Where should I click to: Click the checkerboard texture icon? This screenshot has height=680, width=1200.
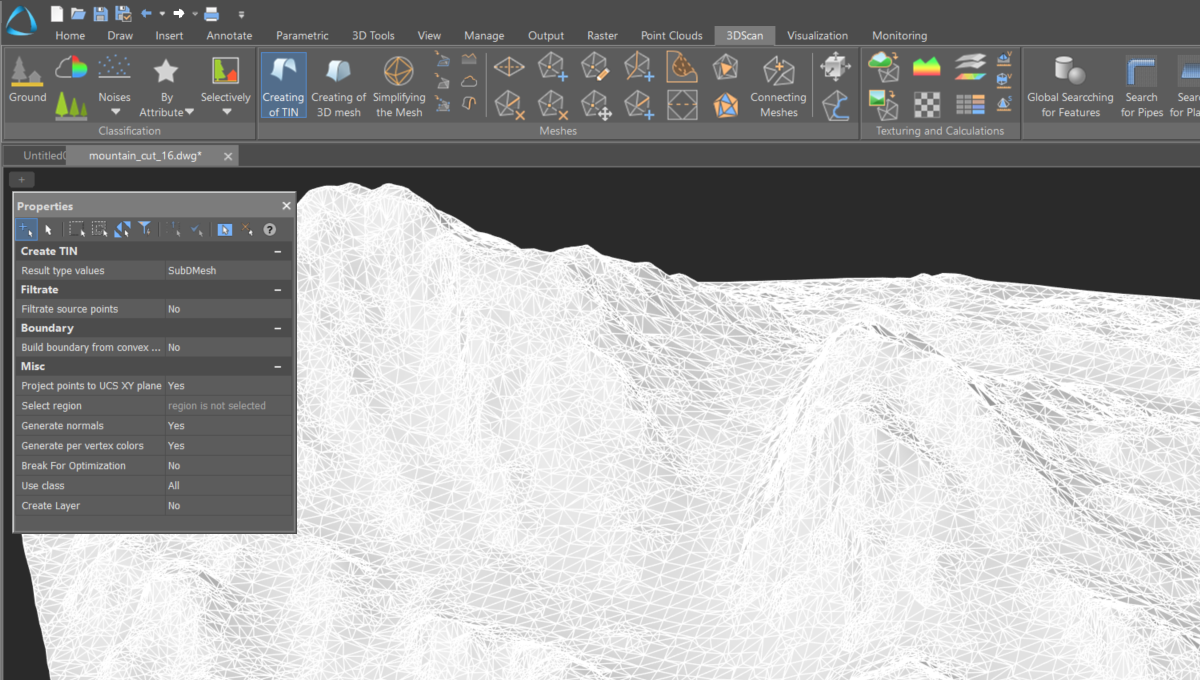[927, 104]
